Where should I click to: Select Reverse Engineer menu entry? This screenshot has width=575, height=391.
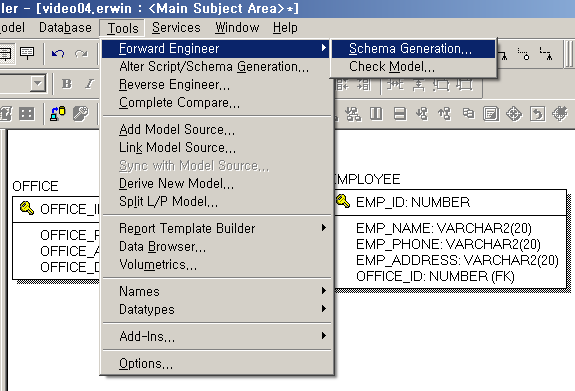[217, 85]
